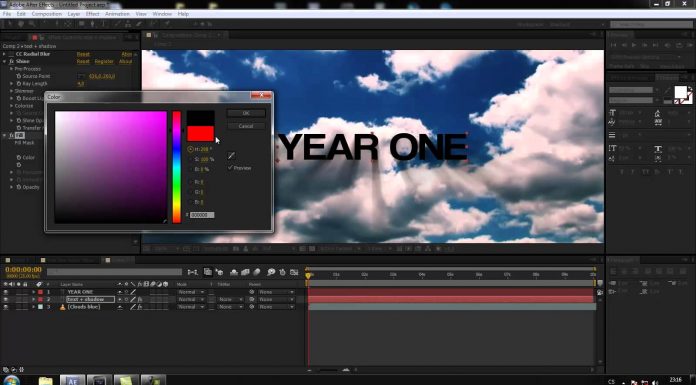This screenshot has height=385, width=696.
Task: Click the Color property stopwatch in Fill effect
Action: (19, 157)
